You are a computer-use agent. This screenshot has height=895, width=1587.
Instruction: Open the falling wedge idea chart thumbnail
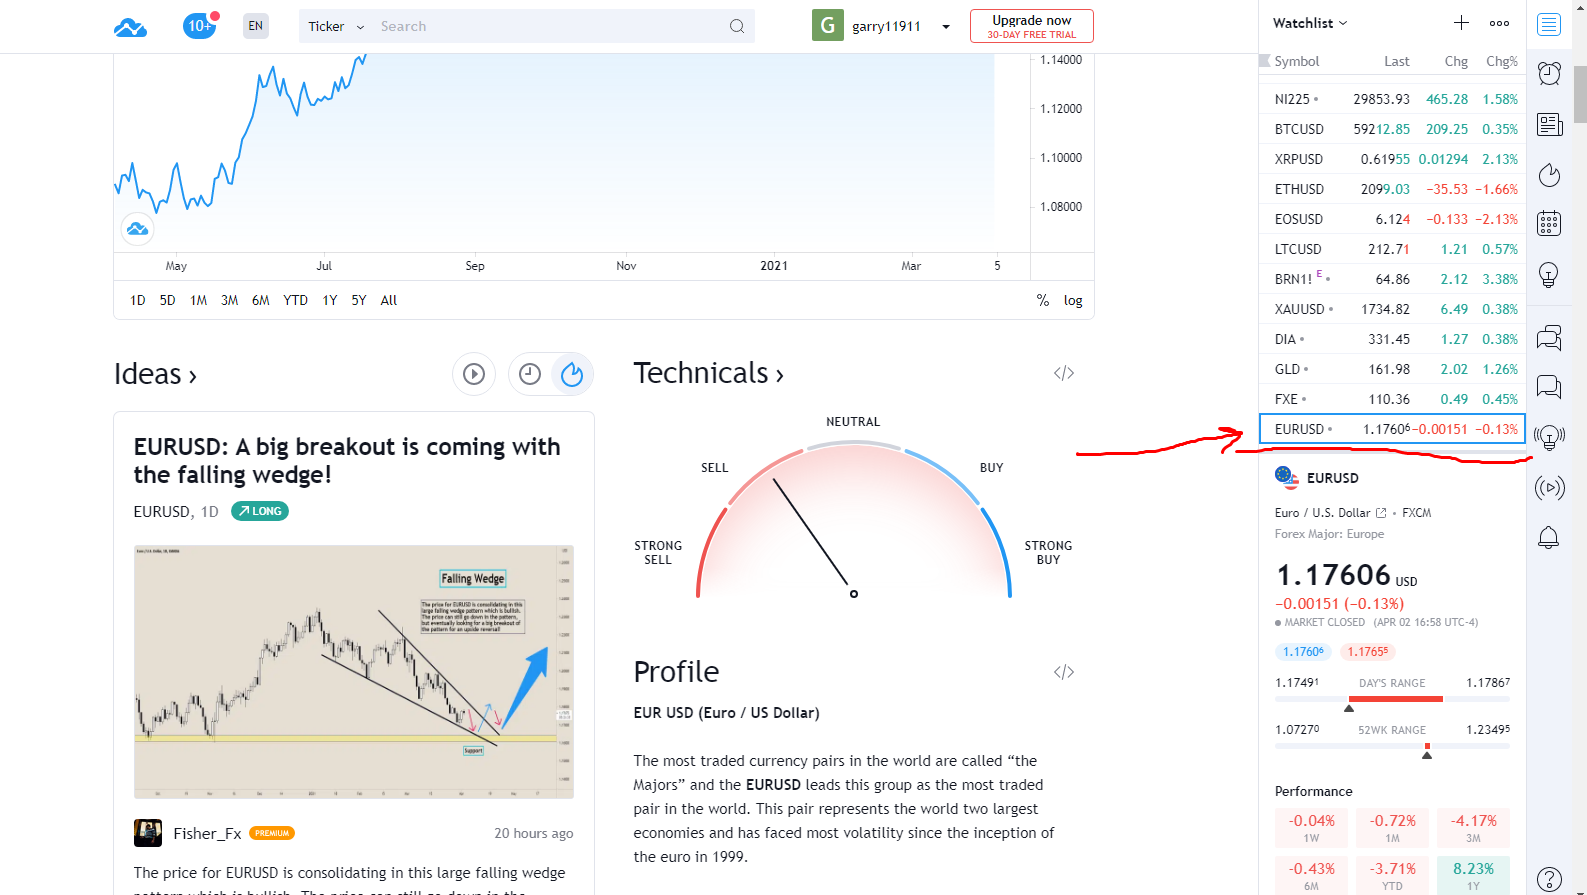pos(354,671)
